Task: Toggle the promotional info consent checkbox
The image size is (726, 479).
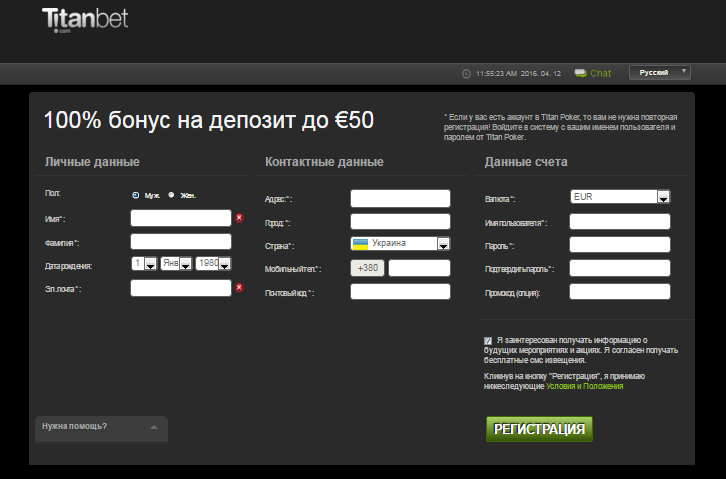Action: pyautogui.click(x=488, y=341)
